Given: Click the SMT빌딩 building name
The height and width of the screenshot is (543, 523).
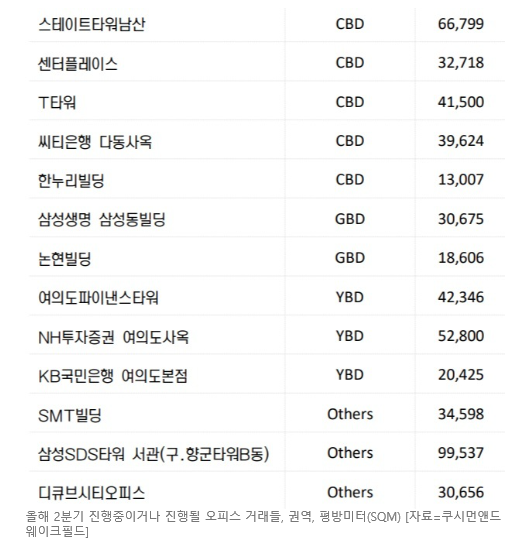Looking at the screenshot, I should pos(70,415).
